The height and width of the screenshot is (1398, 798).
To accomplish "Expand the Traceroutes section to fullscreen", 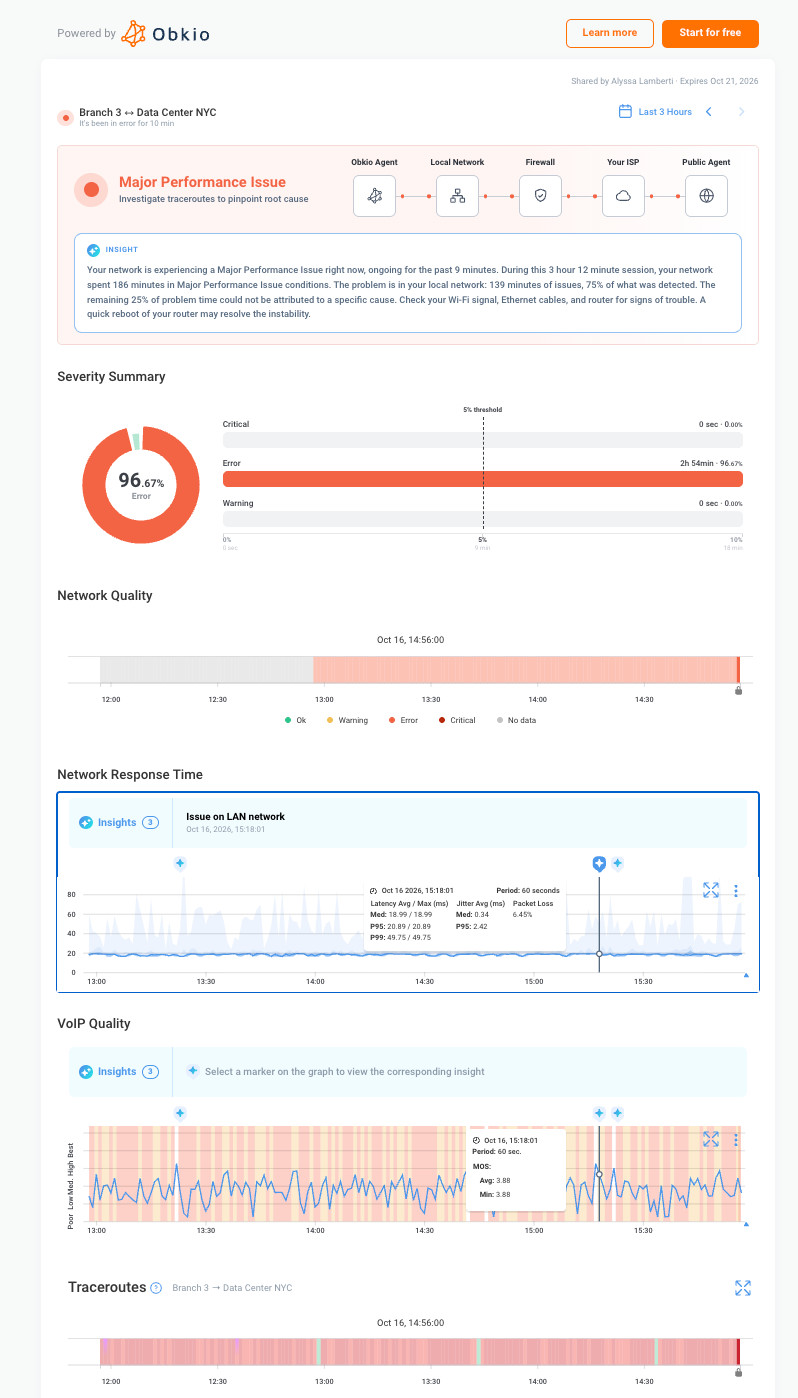I will point(743,1288).
